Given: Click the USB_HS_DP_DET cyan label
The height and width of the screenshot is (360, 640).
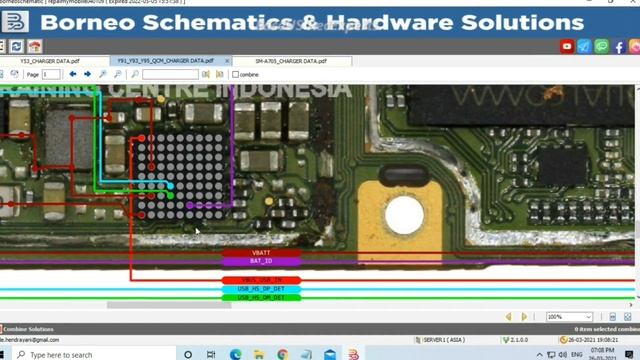Looking at the screenshot, I should click(261, 289).
